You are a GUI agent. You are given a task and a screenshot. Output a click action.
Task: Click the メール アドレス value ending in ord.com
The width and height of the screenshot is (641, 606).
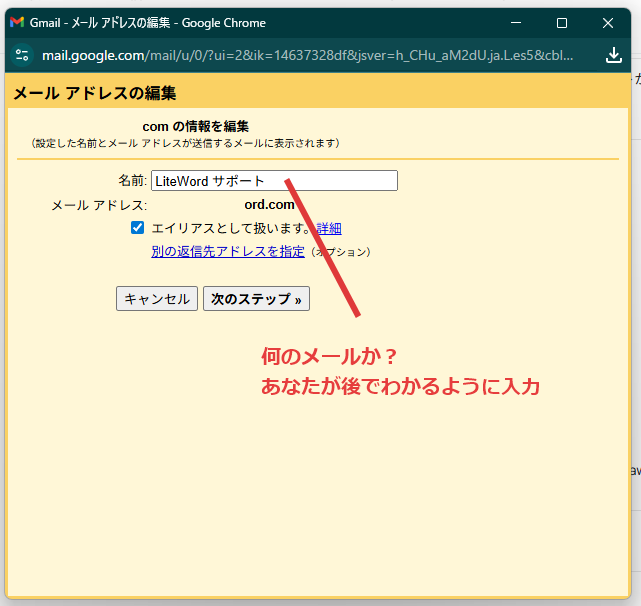269,205
